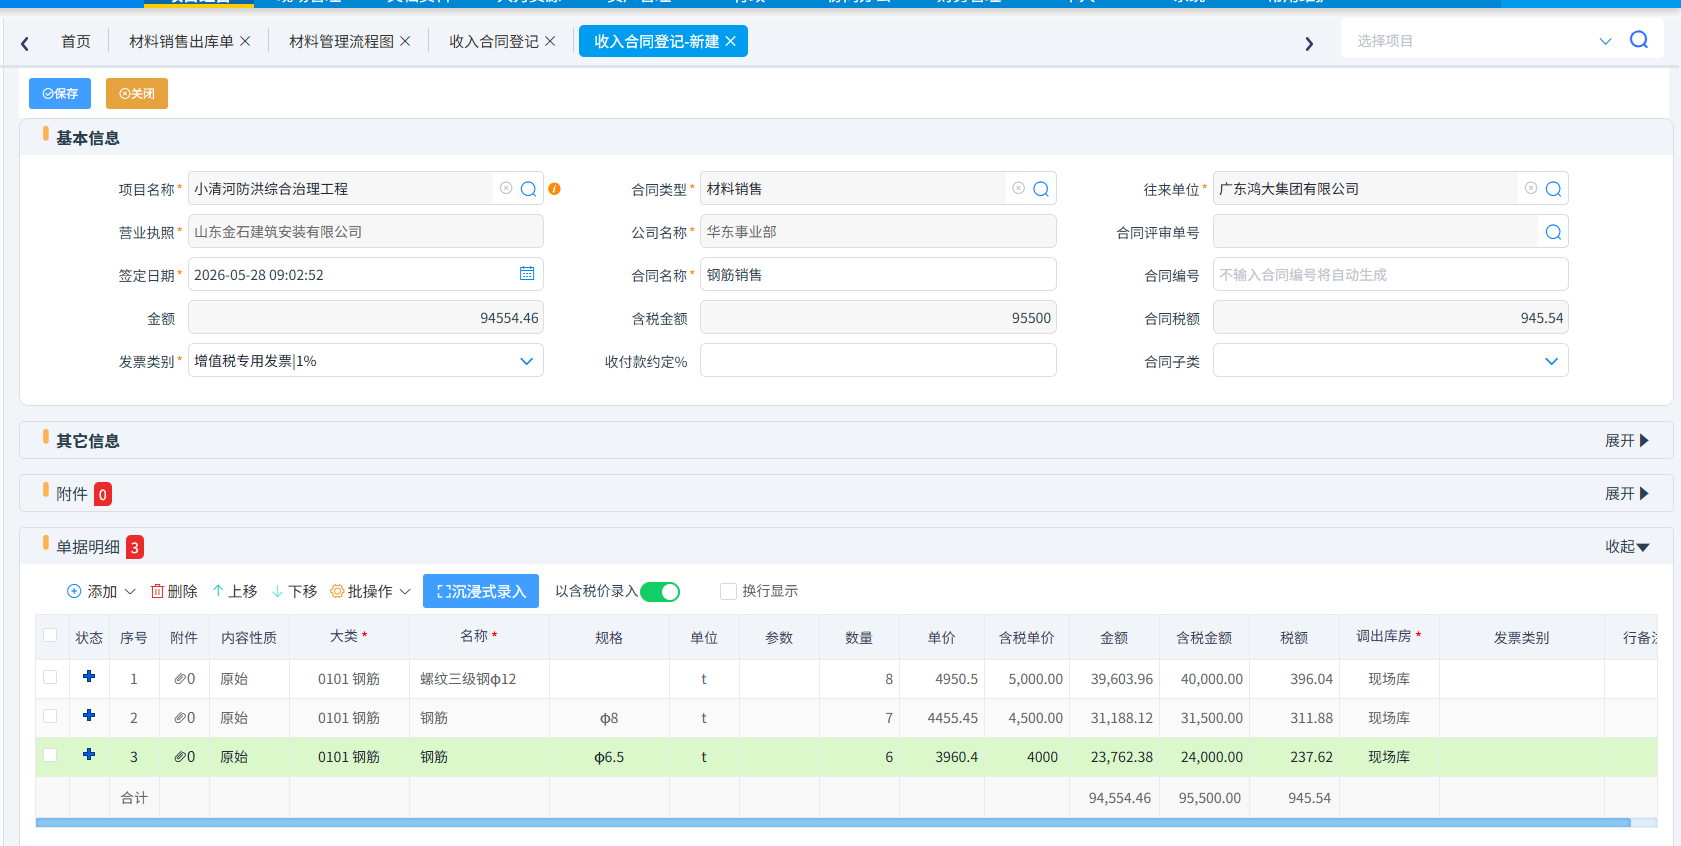The image size is (1681, 846).
Task: Select the checkbox for row 3
Action: (50, 755)
